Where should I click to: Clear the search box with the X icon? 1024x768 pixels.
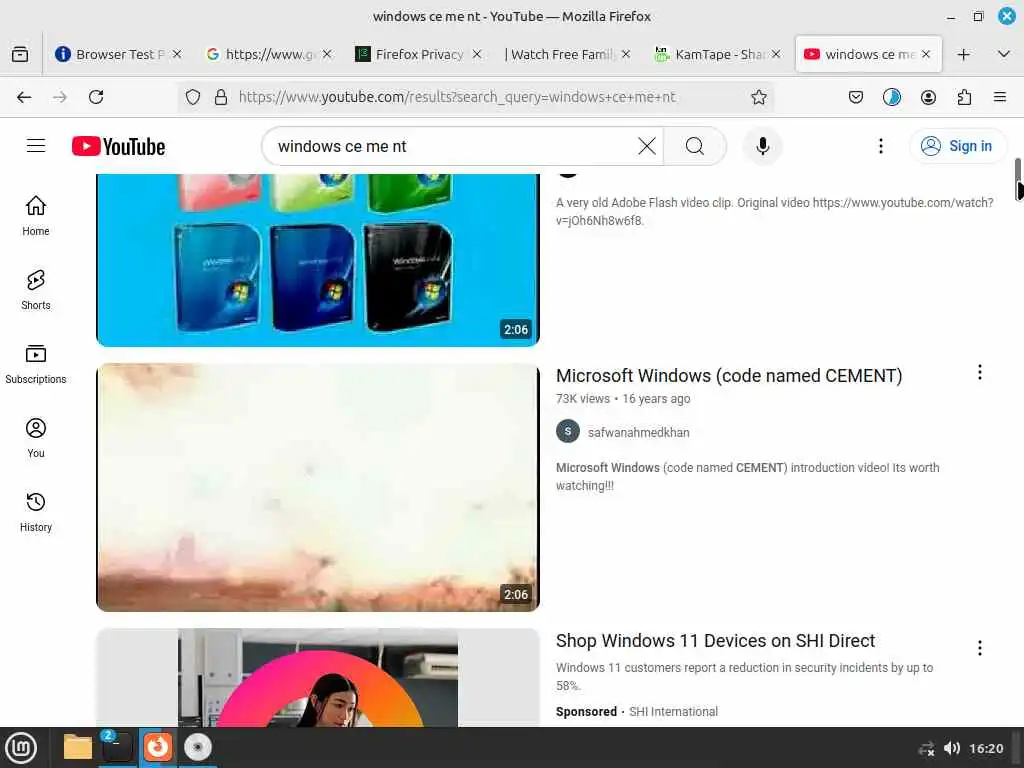click(x=647, y=146)
